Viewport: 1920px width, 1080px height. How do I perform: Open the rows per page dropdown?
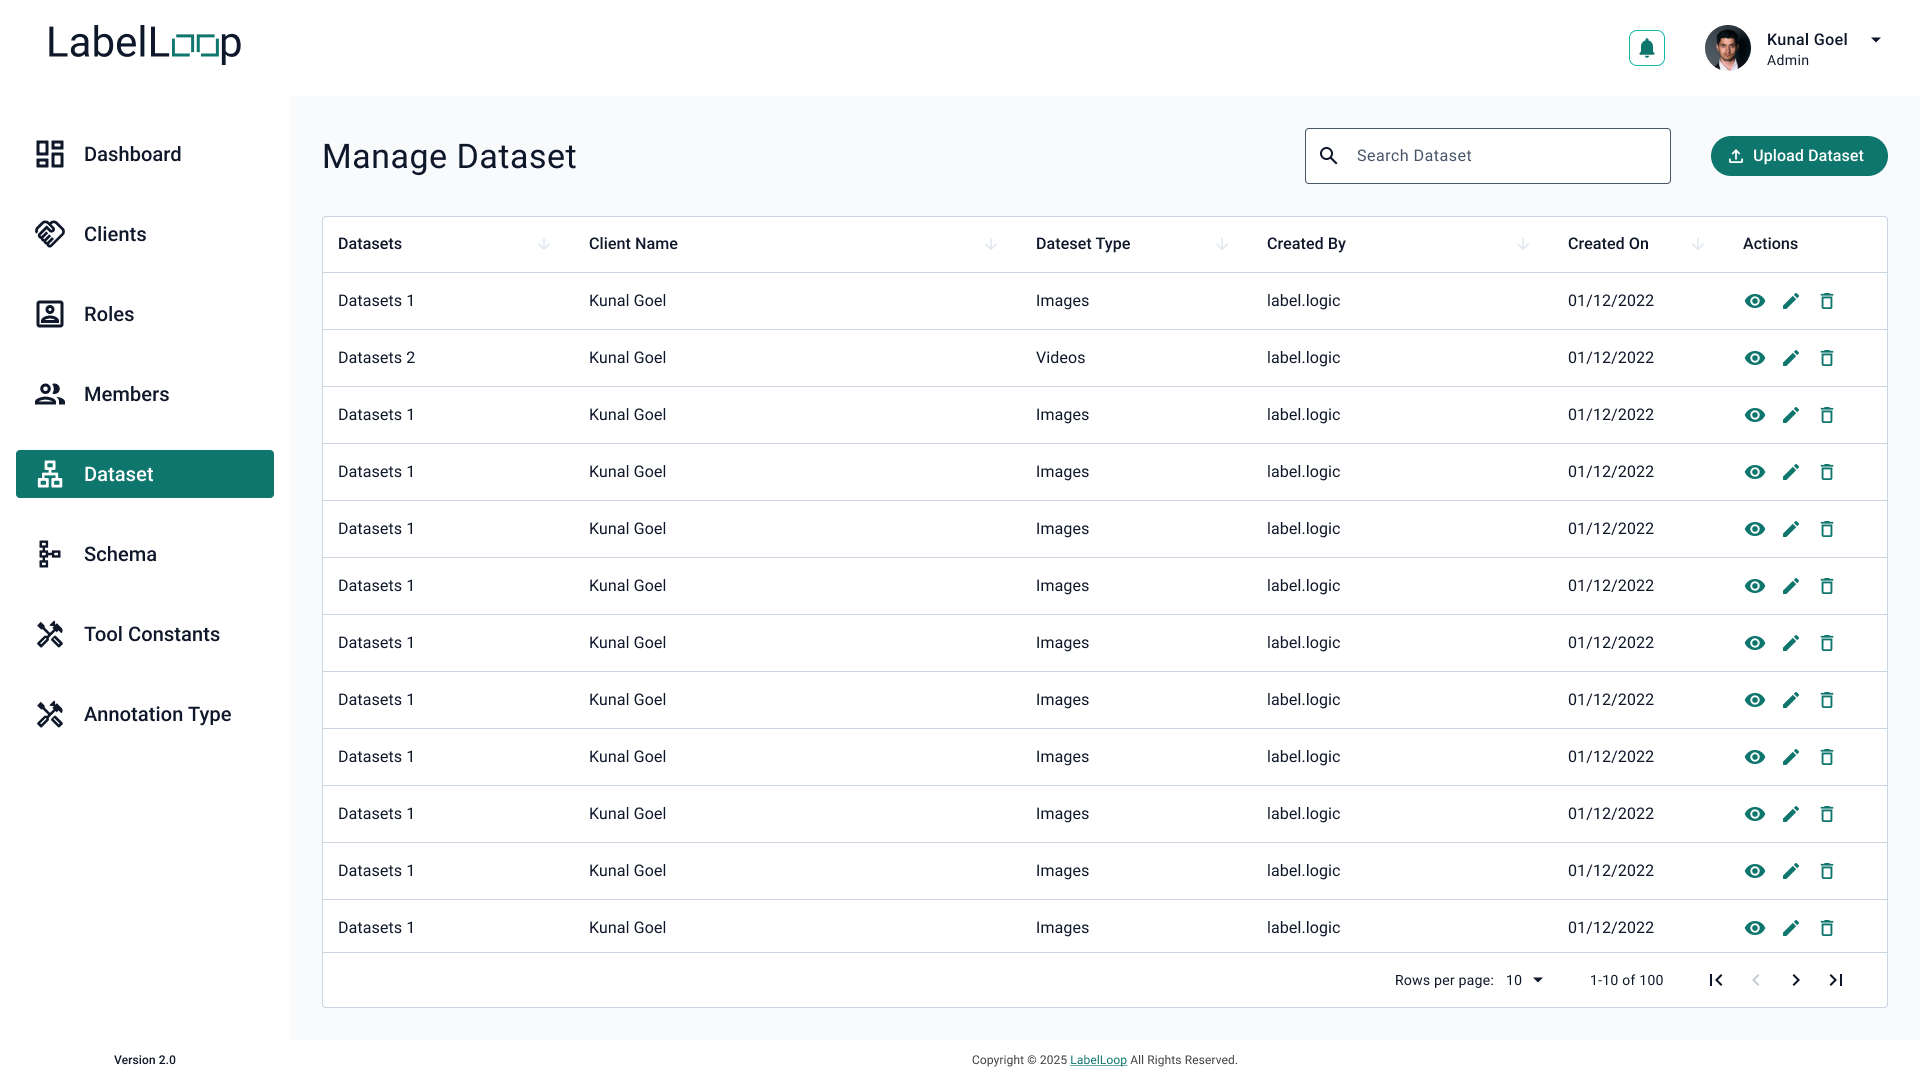point(1525,980)
